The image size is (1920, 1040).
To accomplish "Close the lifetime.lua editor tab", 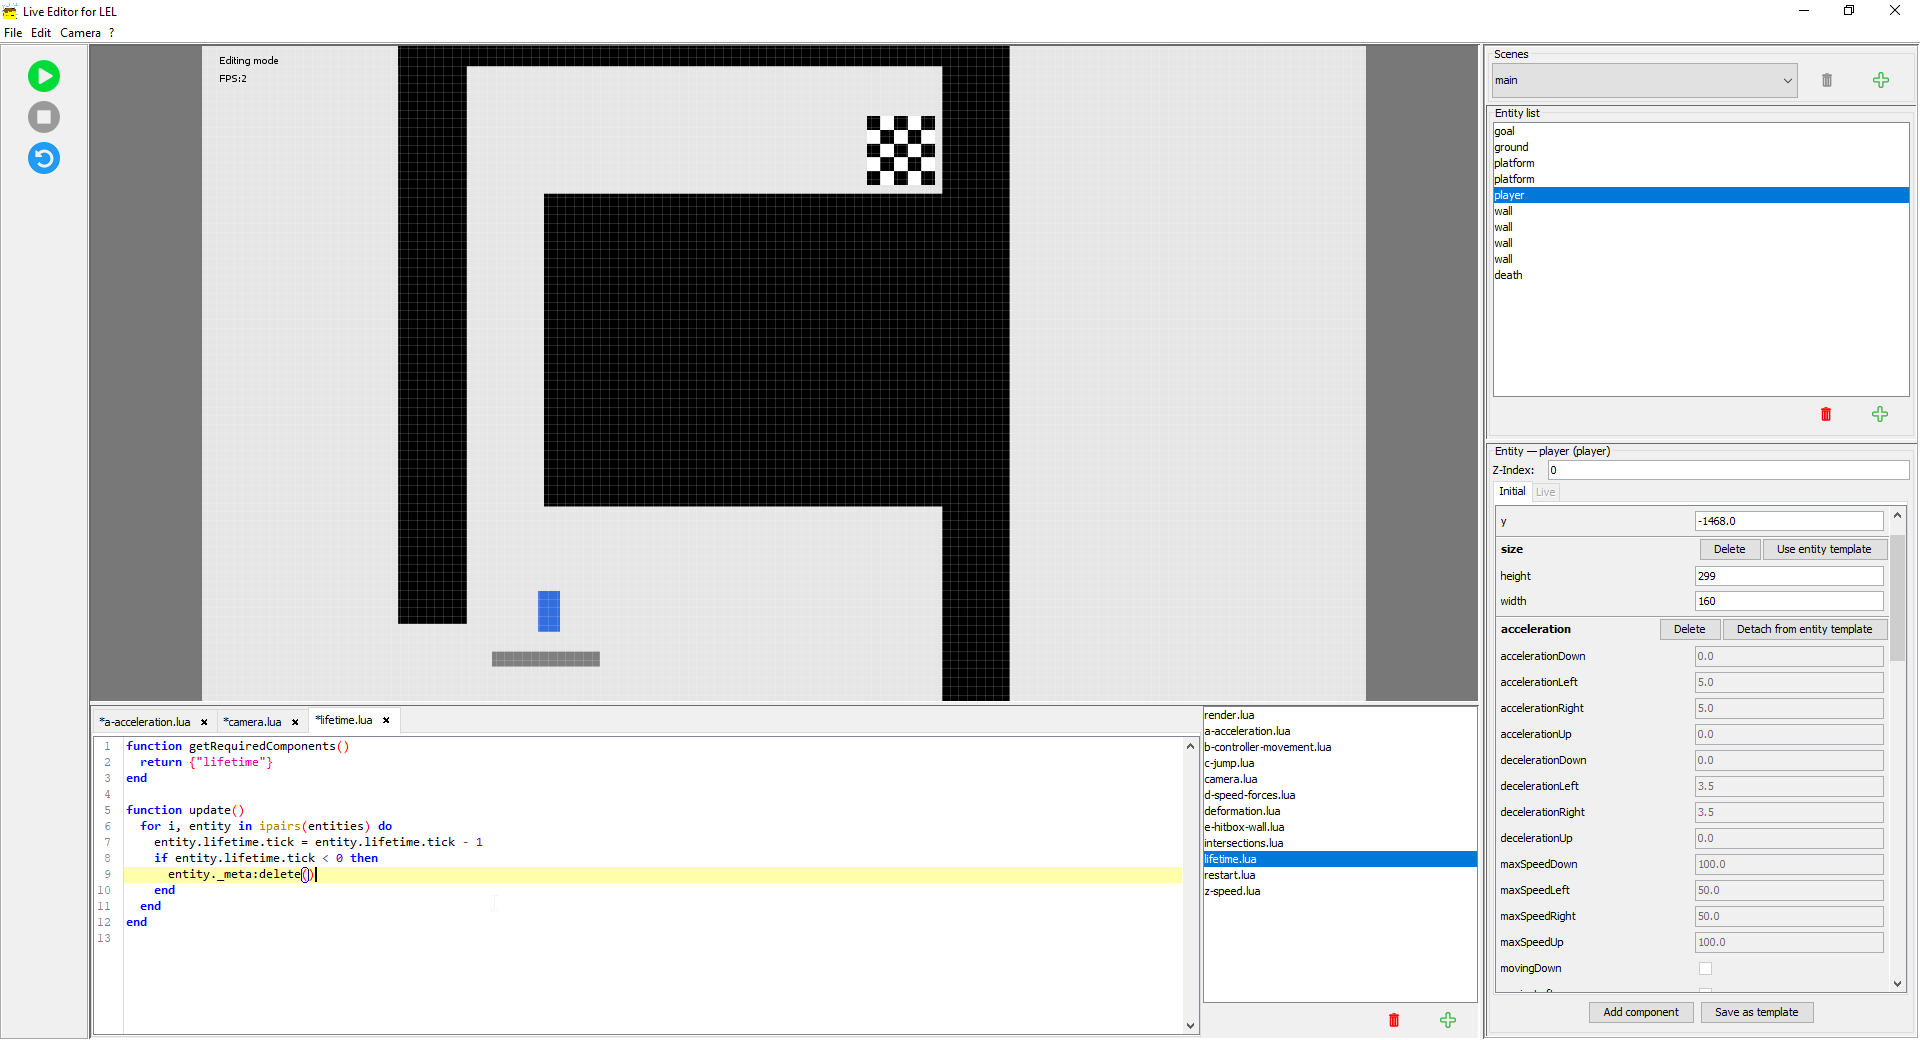I will (x=385, y=720).
